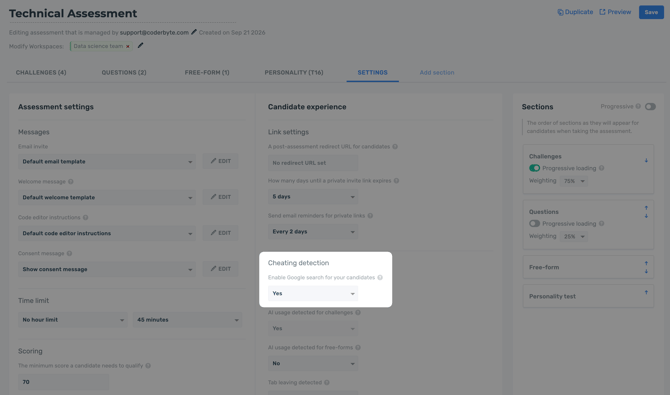Image resolution: width=670 pixels, height=395 pixels.
Task: Open Default email template dropdown
Action: pyautogui.click(x=107, y=162)
